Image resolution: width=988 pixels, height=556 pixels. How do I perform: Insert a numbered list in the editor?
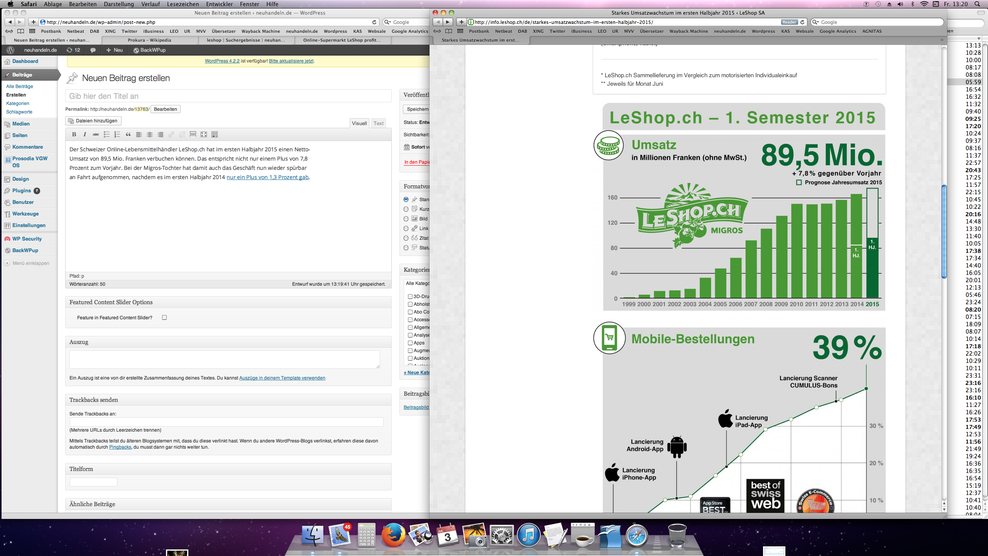click(x=117, y=134)
